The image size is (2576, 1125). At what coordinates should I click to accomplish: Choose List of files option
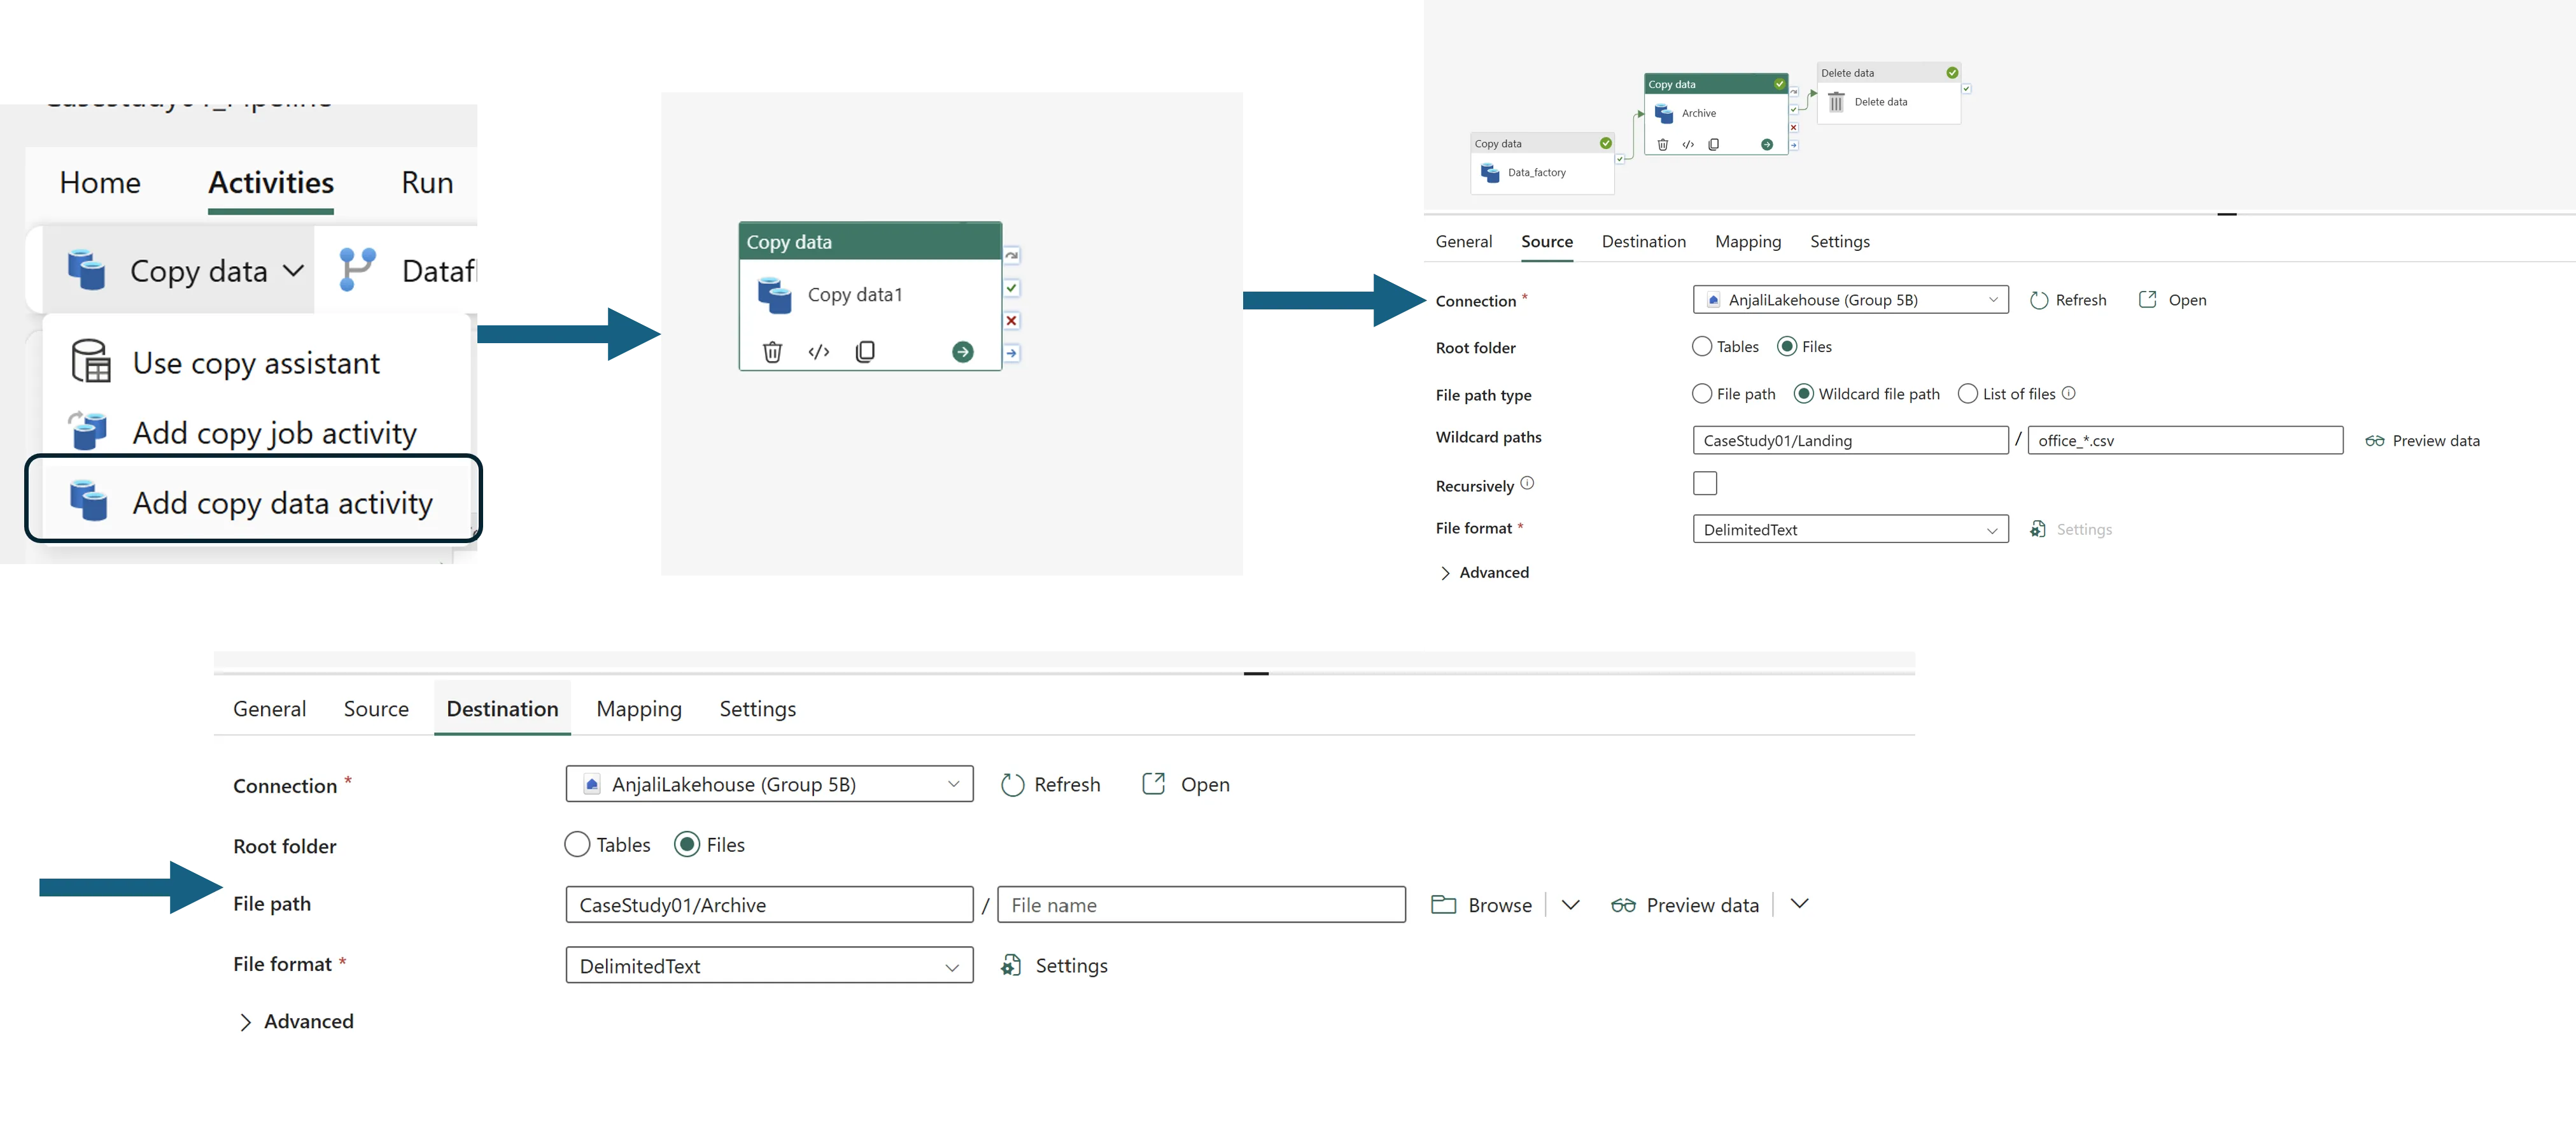(1967, 393)
